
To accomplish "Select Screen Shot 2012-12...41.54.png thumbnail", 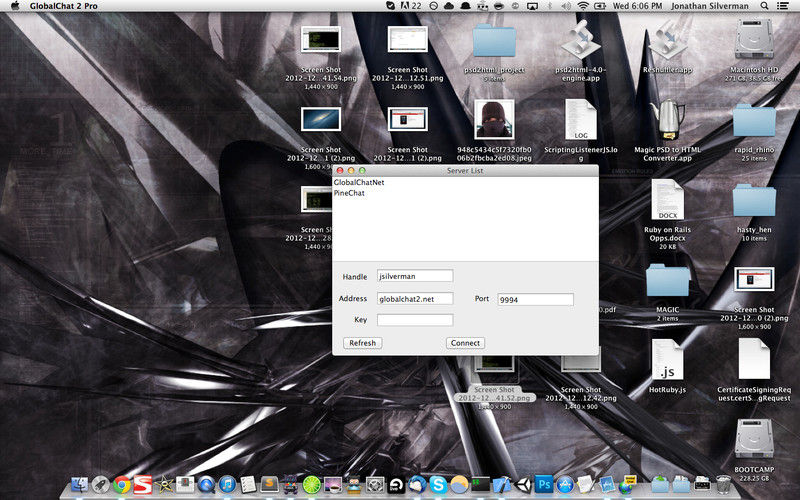I will click(320, 39).
